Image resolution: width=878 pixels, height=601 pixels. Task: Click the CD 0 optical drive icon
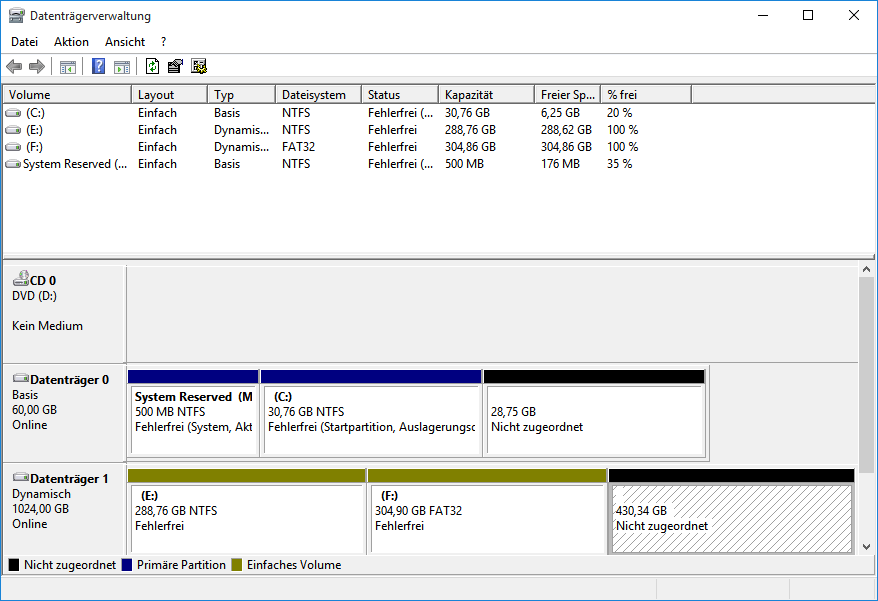pos(21,278)
